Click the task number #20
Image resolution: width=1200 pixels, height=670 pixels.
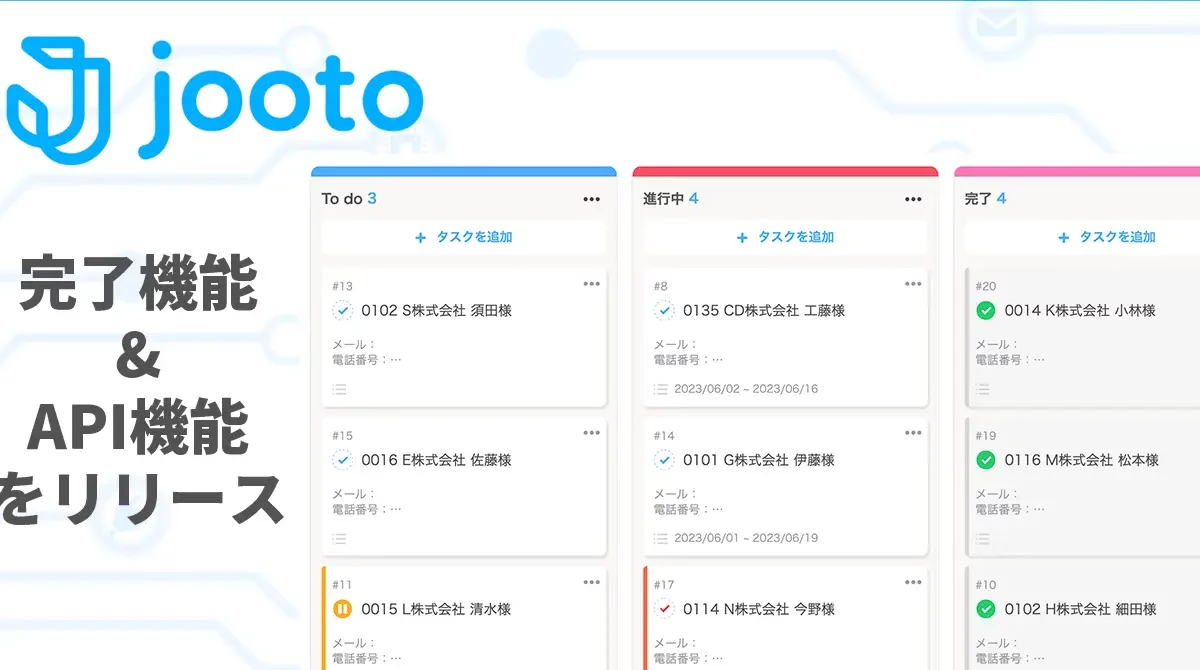tap(986, 287)
